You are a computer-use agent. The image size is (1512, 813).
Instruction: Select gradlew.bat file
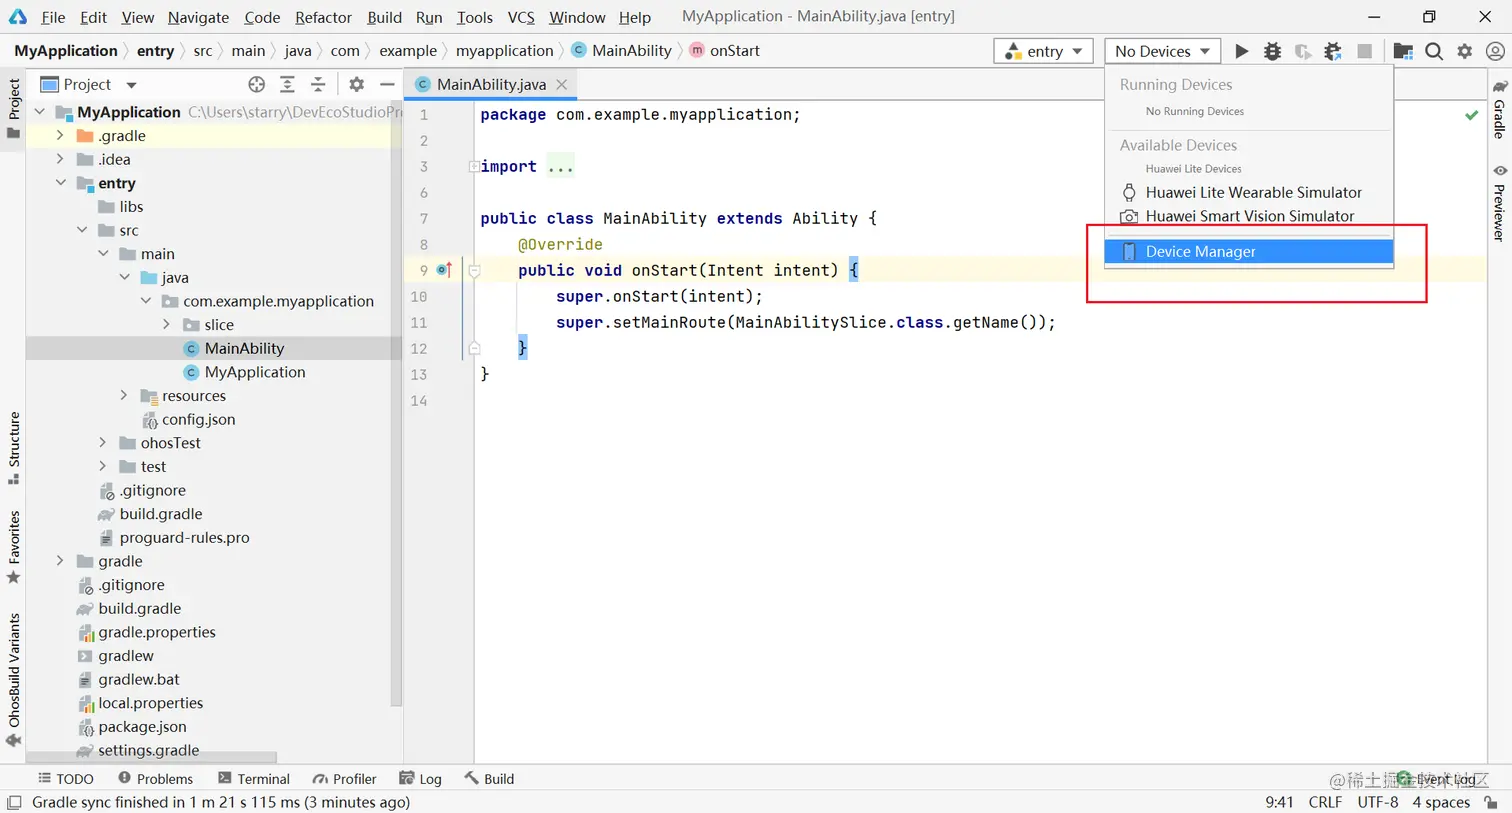pyautogui.click(x=139, y=679)
